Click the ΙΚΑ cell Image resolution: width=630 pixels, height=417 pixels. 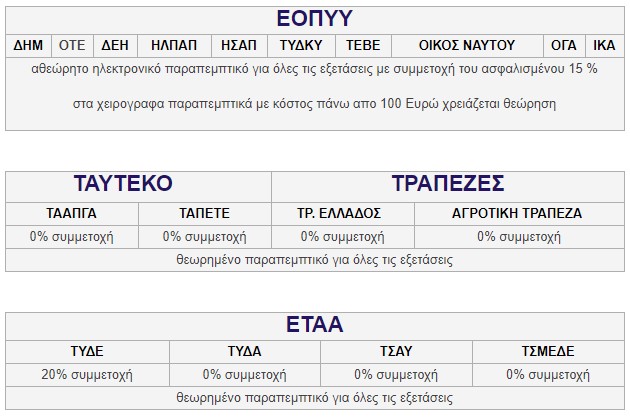(604, 45)
